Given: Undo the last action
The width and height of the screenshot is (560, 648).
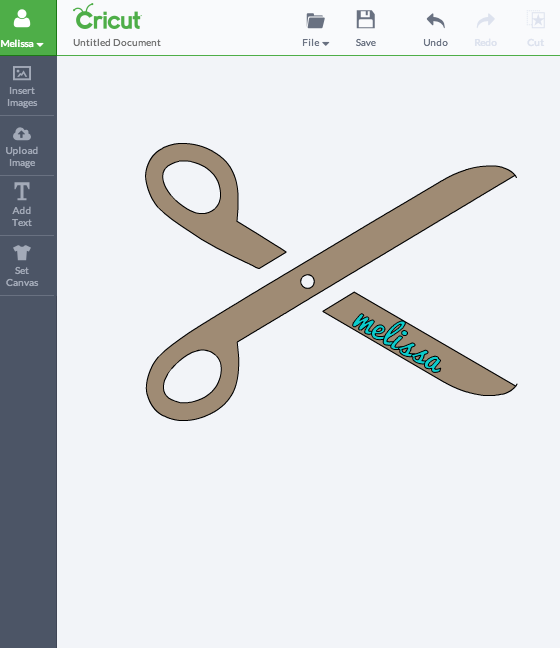Looking at the screenshot, I should click(436, 21).
